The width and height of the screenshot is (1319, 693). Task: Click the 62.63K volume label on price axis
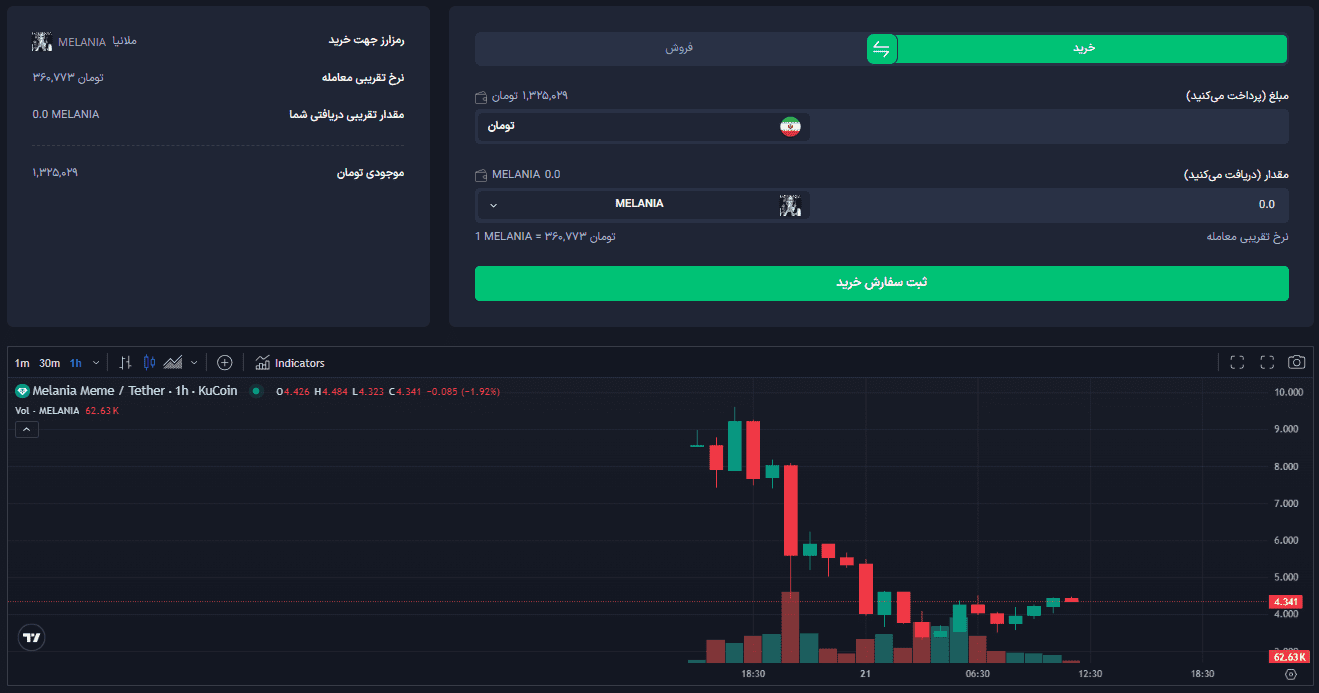1288,657
